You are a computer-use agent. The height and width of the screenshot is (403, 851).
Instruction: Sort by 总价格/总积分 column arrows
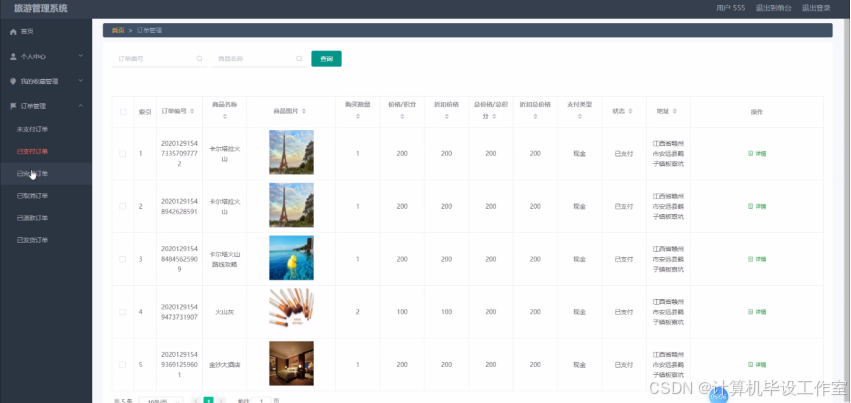tap(494, 117)
